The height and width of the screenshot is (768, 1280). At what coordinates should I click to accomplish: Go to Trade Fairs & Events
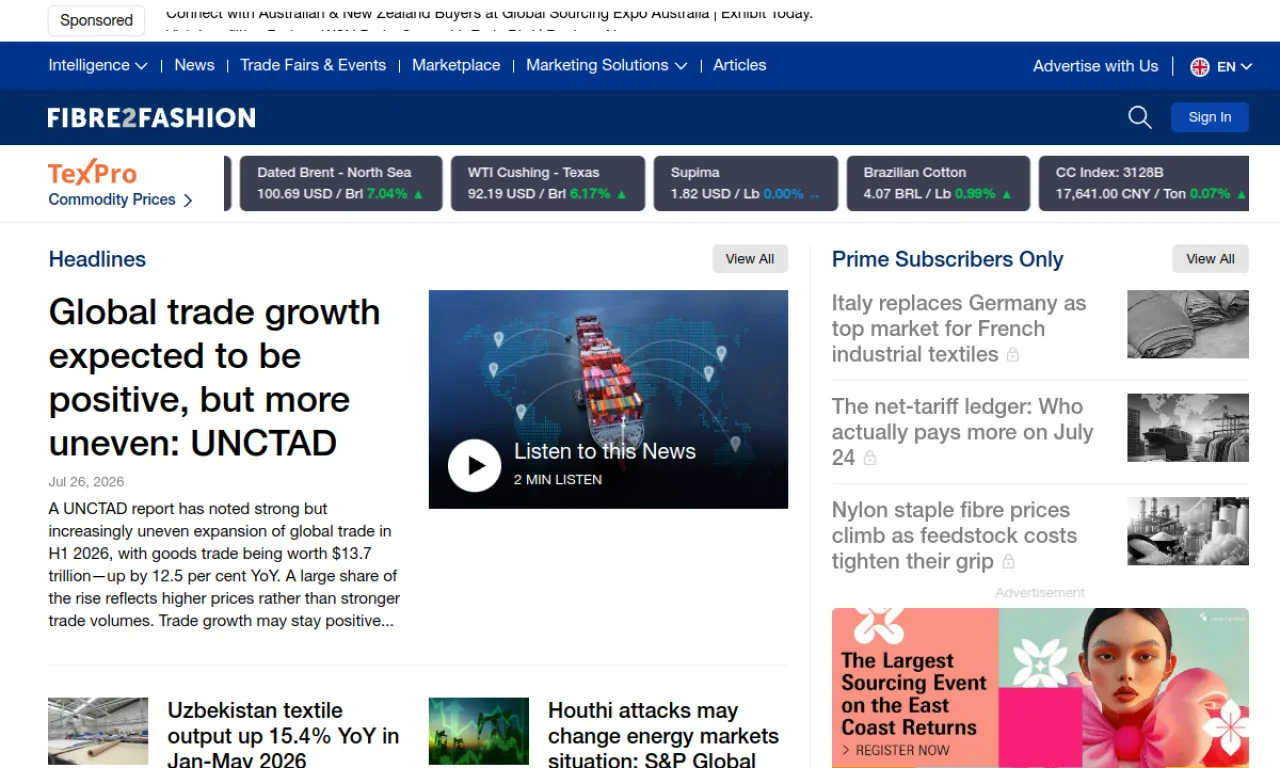(x=313, y=65)
